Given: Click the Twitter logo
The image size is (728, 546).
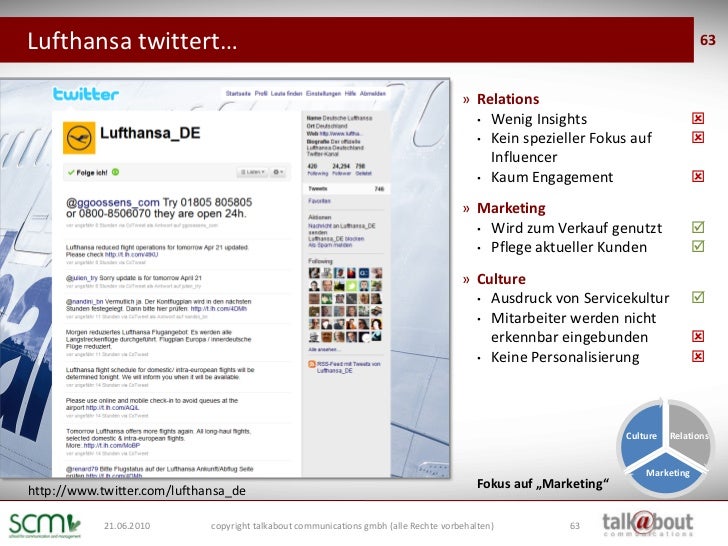Looking at the screenshot, I should coord(85,94).
